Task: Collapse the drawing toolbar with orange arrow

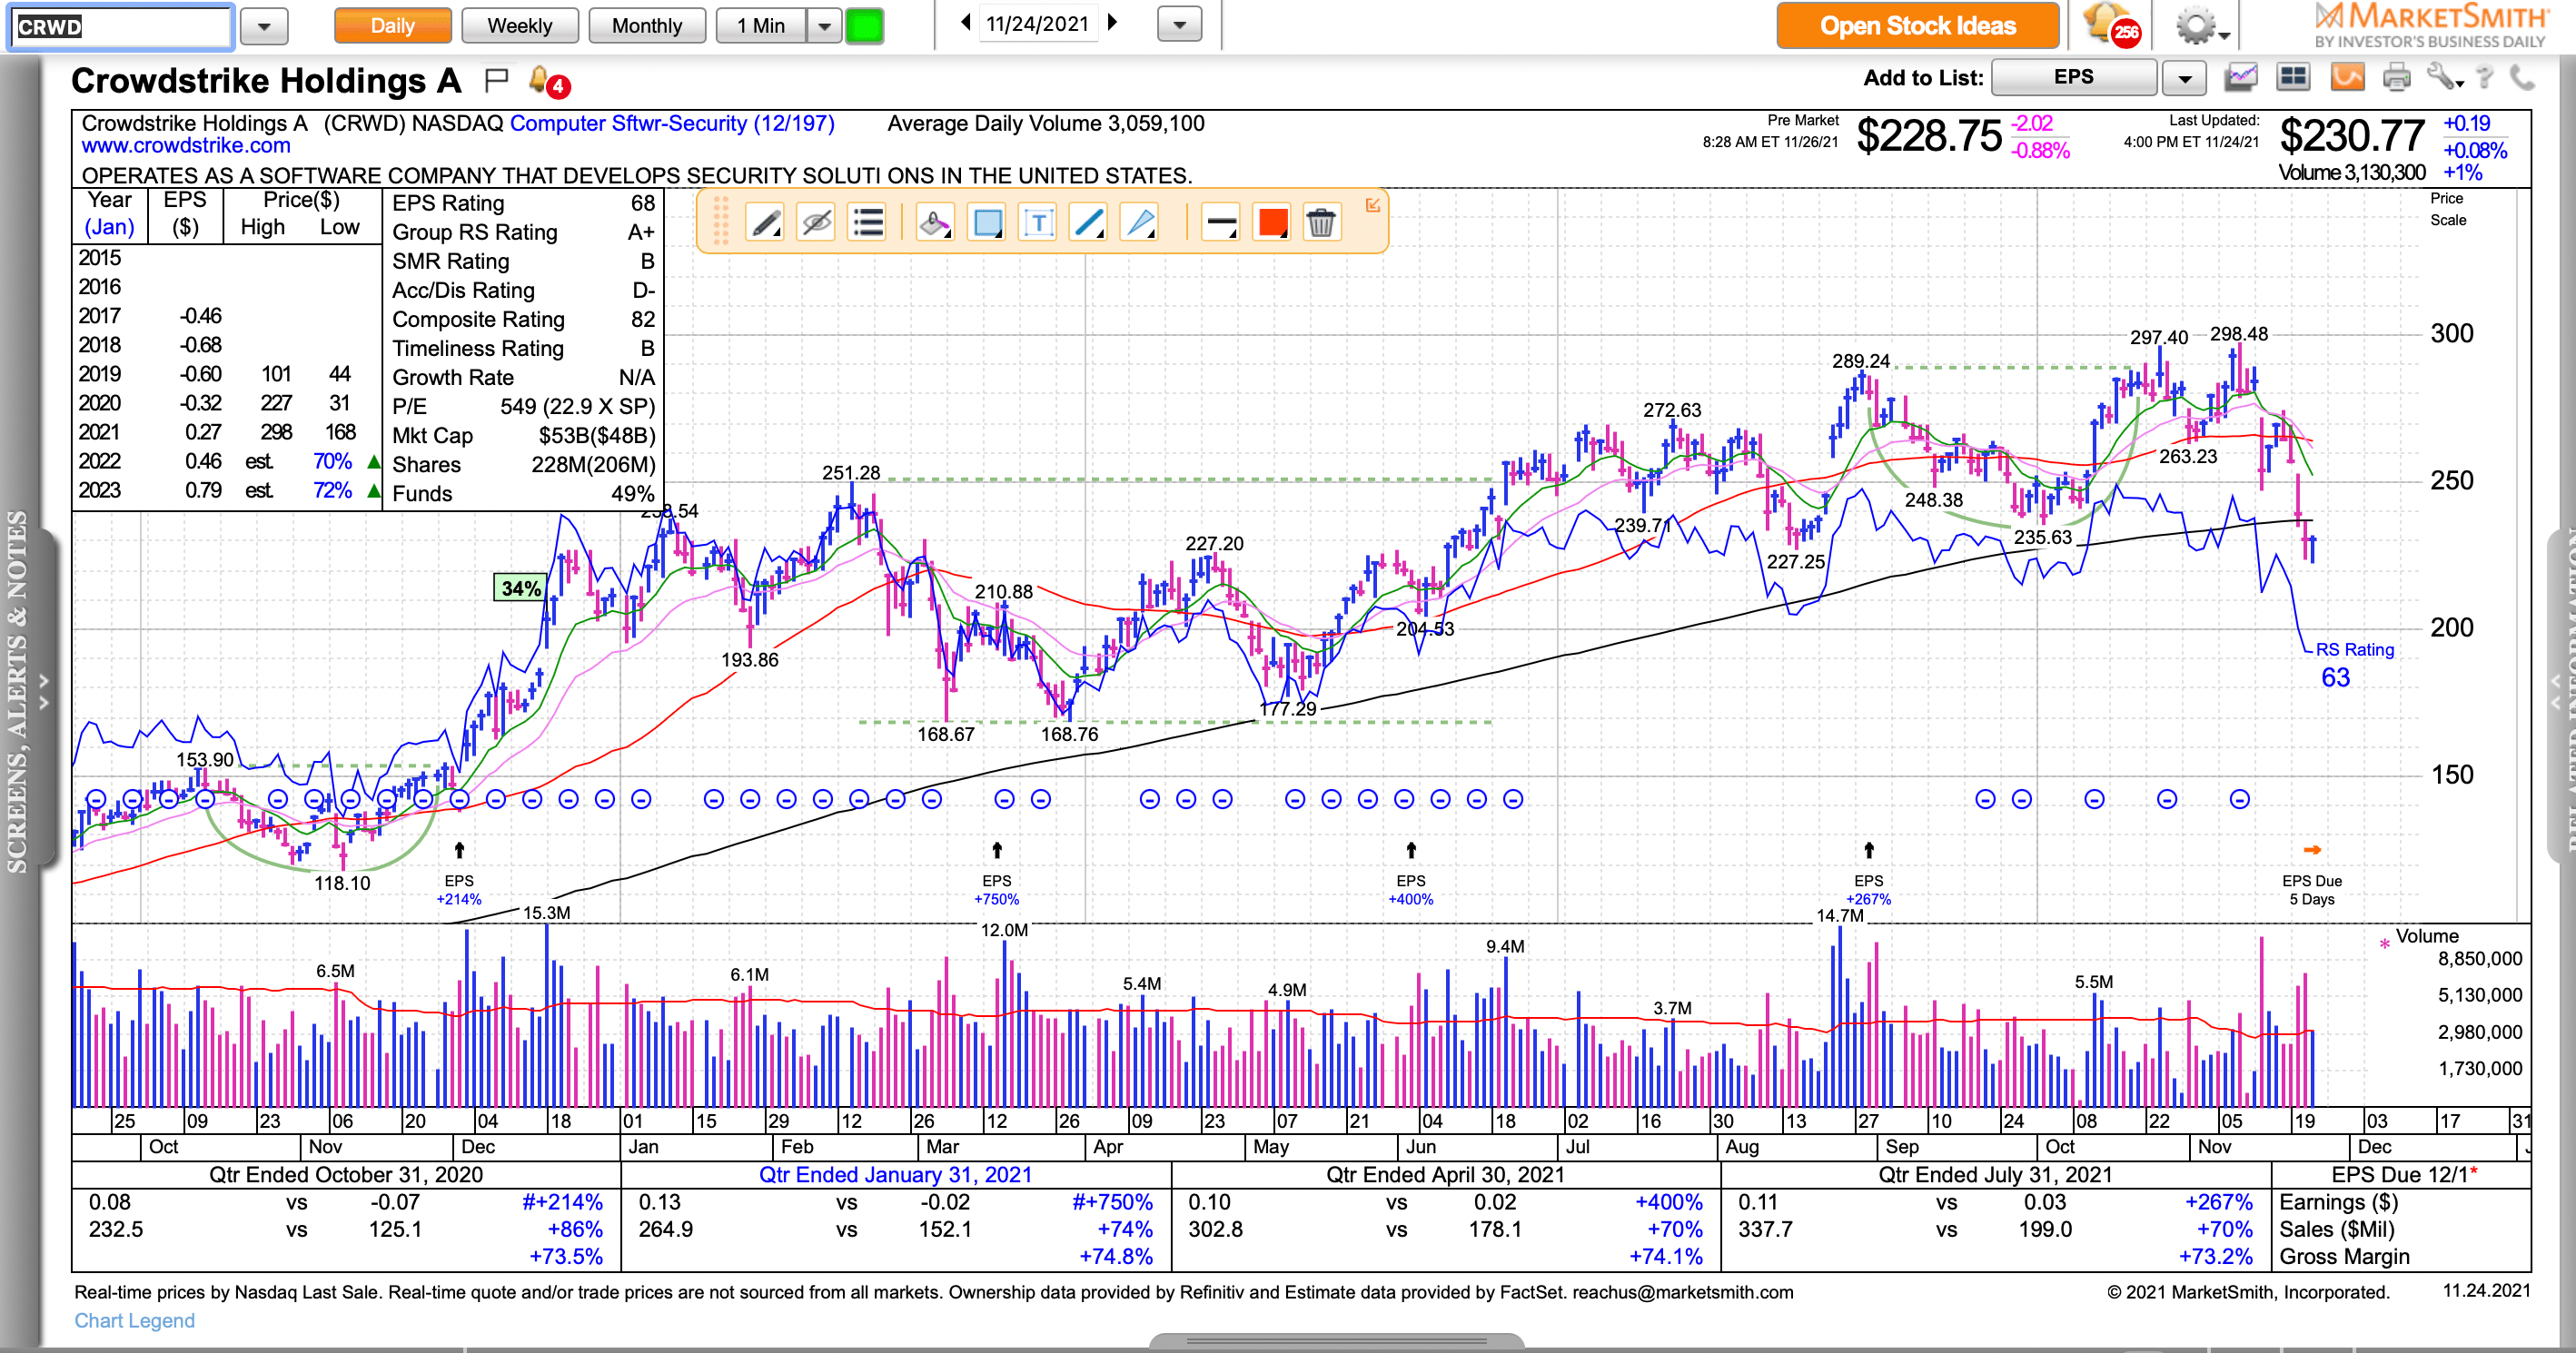Action: click(1373, 205)
